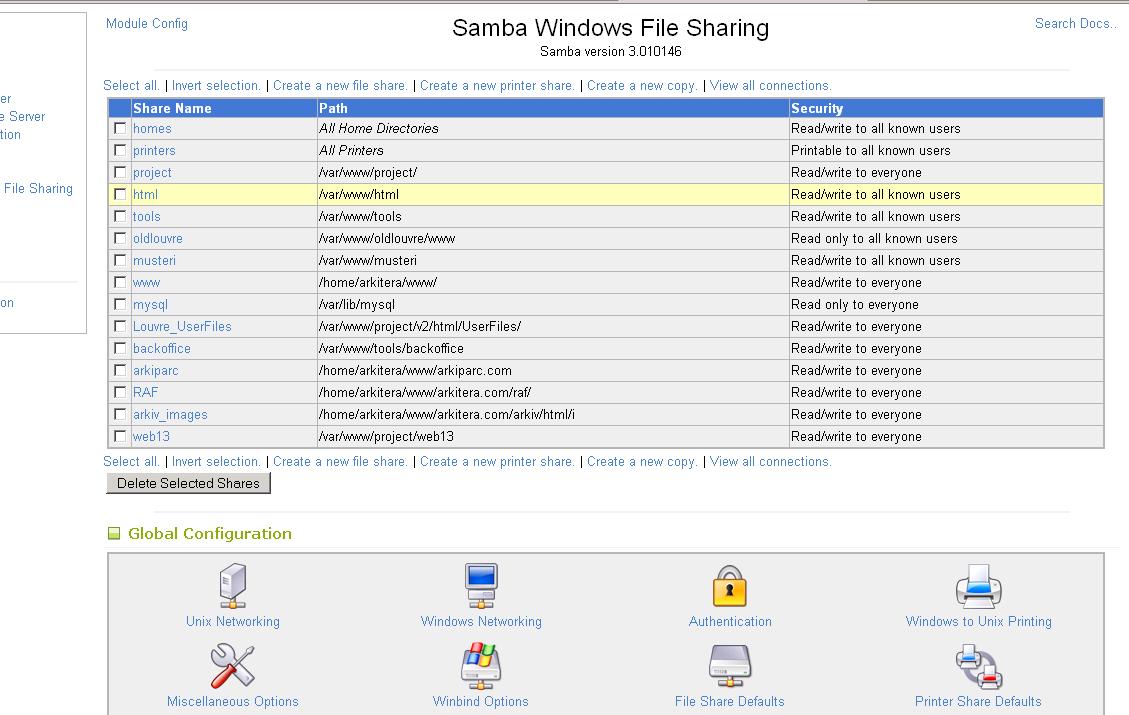
Task: Check the musteri share checkbox
Action: click(x=120, y=260)
